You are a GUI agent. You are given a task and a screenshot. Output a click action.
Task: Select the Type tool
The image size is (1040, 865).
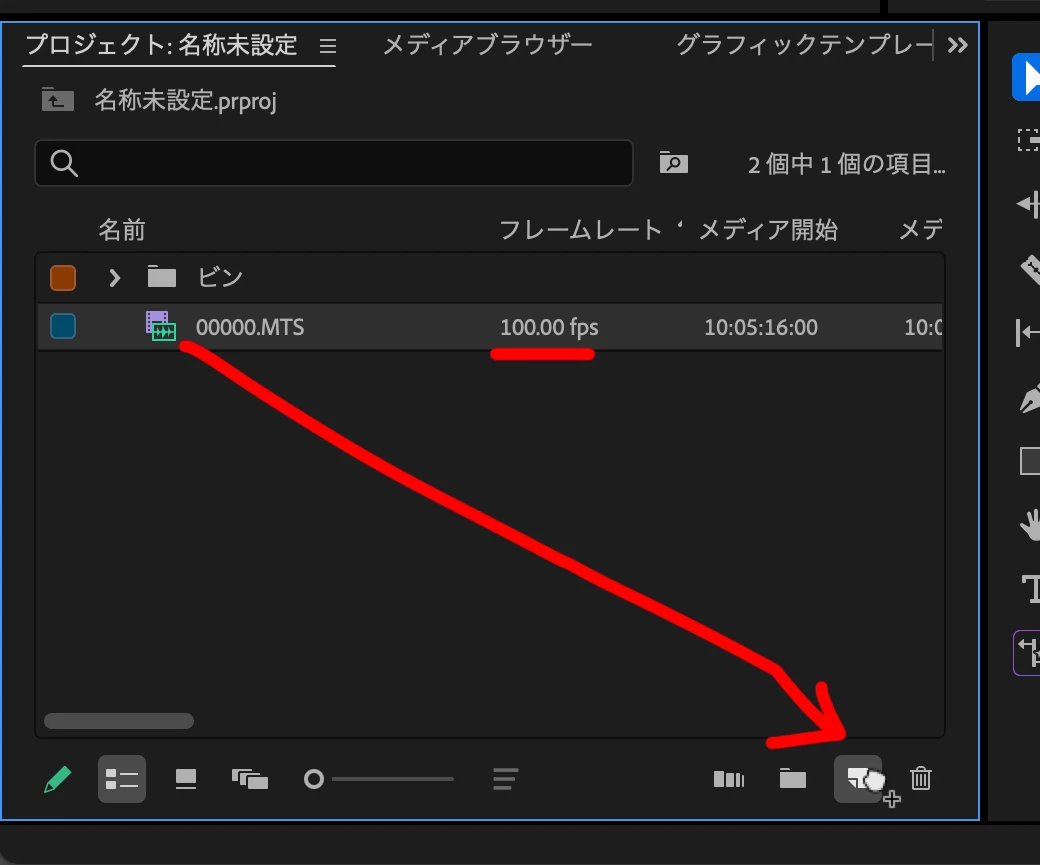1030,589
